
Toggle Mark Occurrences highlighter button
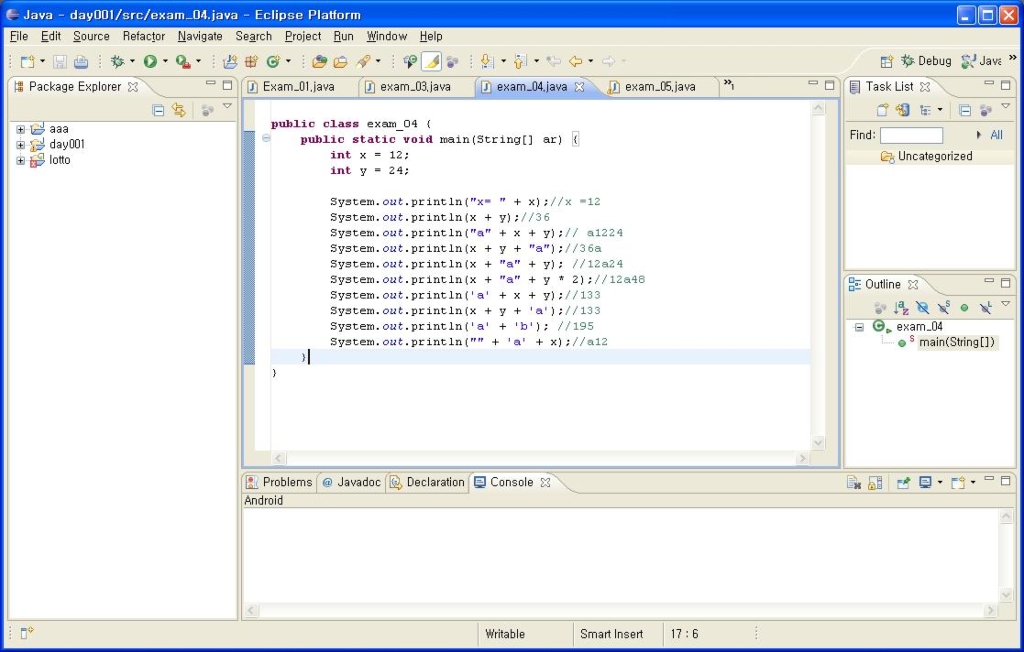pos(431,61)
